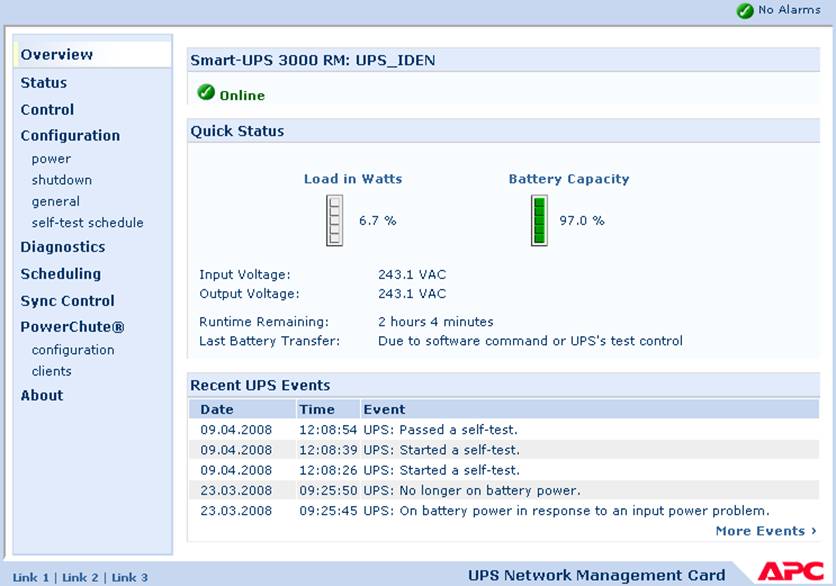Click the Battery Capacity green bar gauge

click(x=539, y=220)
